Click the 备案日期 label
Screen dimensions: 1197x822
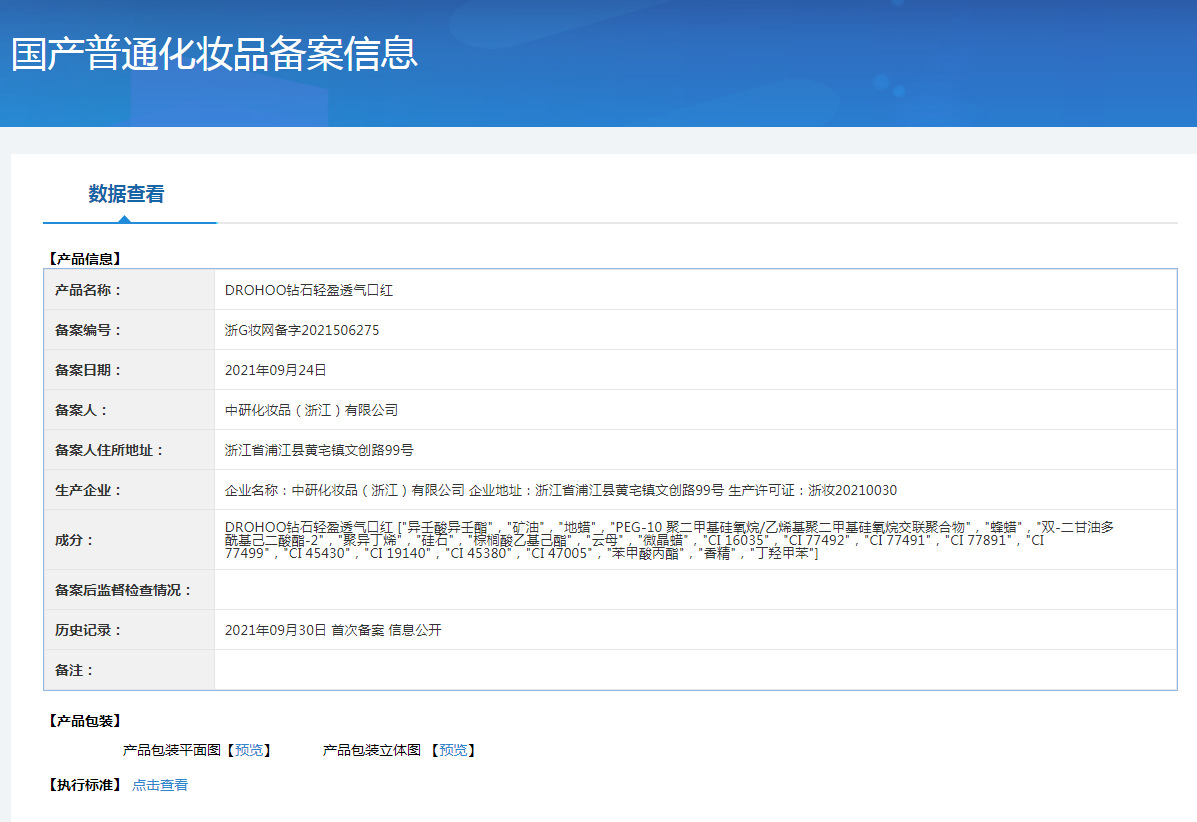point(88,370)
